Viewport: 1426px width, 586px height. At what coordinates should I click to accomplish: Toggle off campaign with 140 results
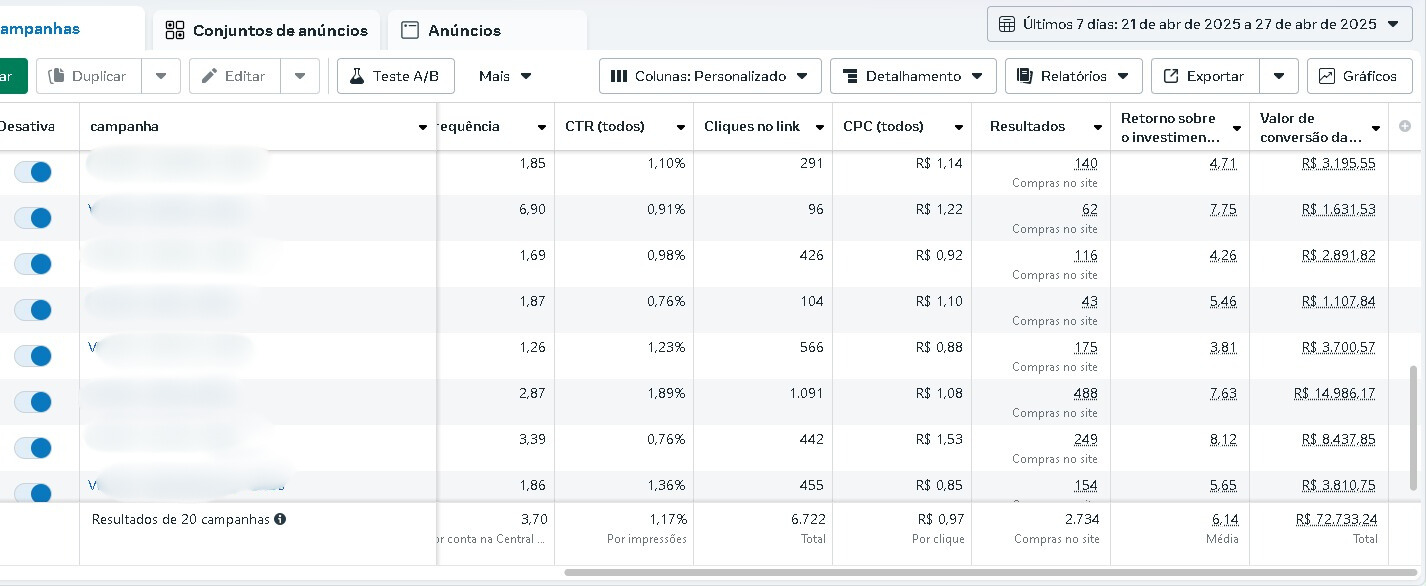[33, 172]
